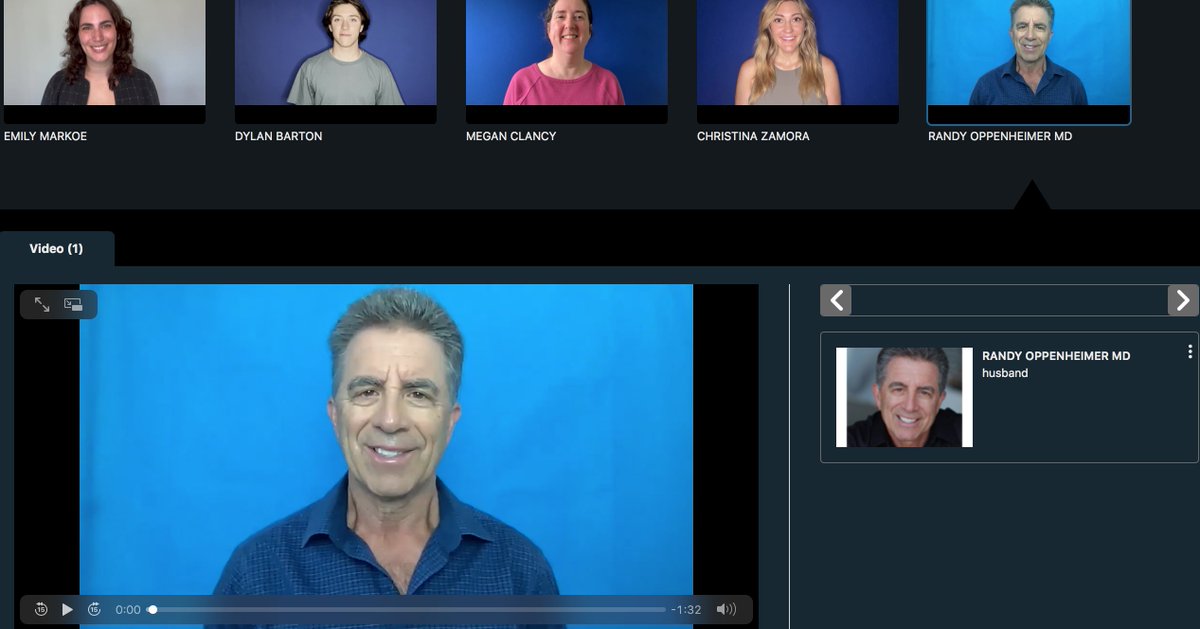Image resolution: width=1200 pixels, height=629 pixels.
Task: Click the -1:32 remaining time readout
Action: pos(686,610)
